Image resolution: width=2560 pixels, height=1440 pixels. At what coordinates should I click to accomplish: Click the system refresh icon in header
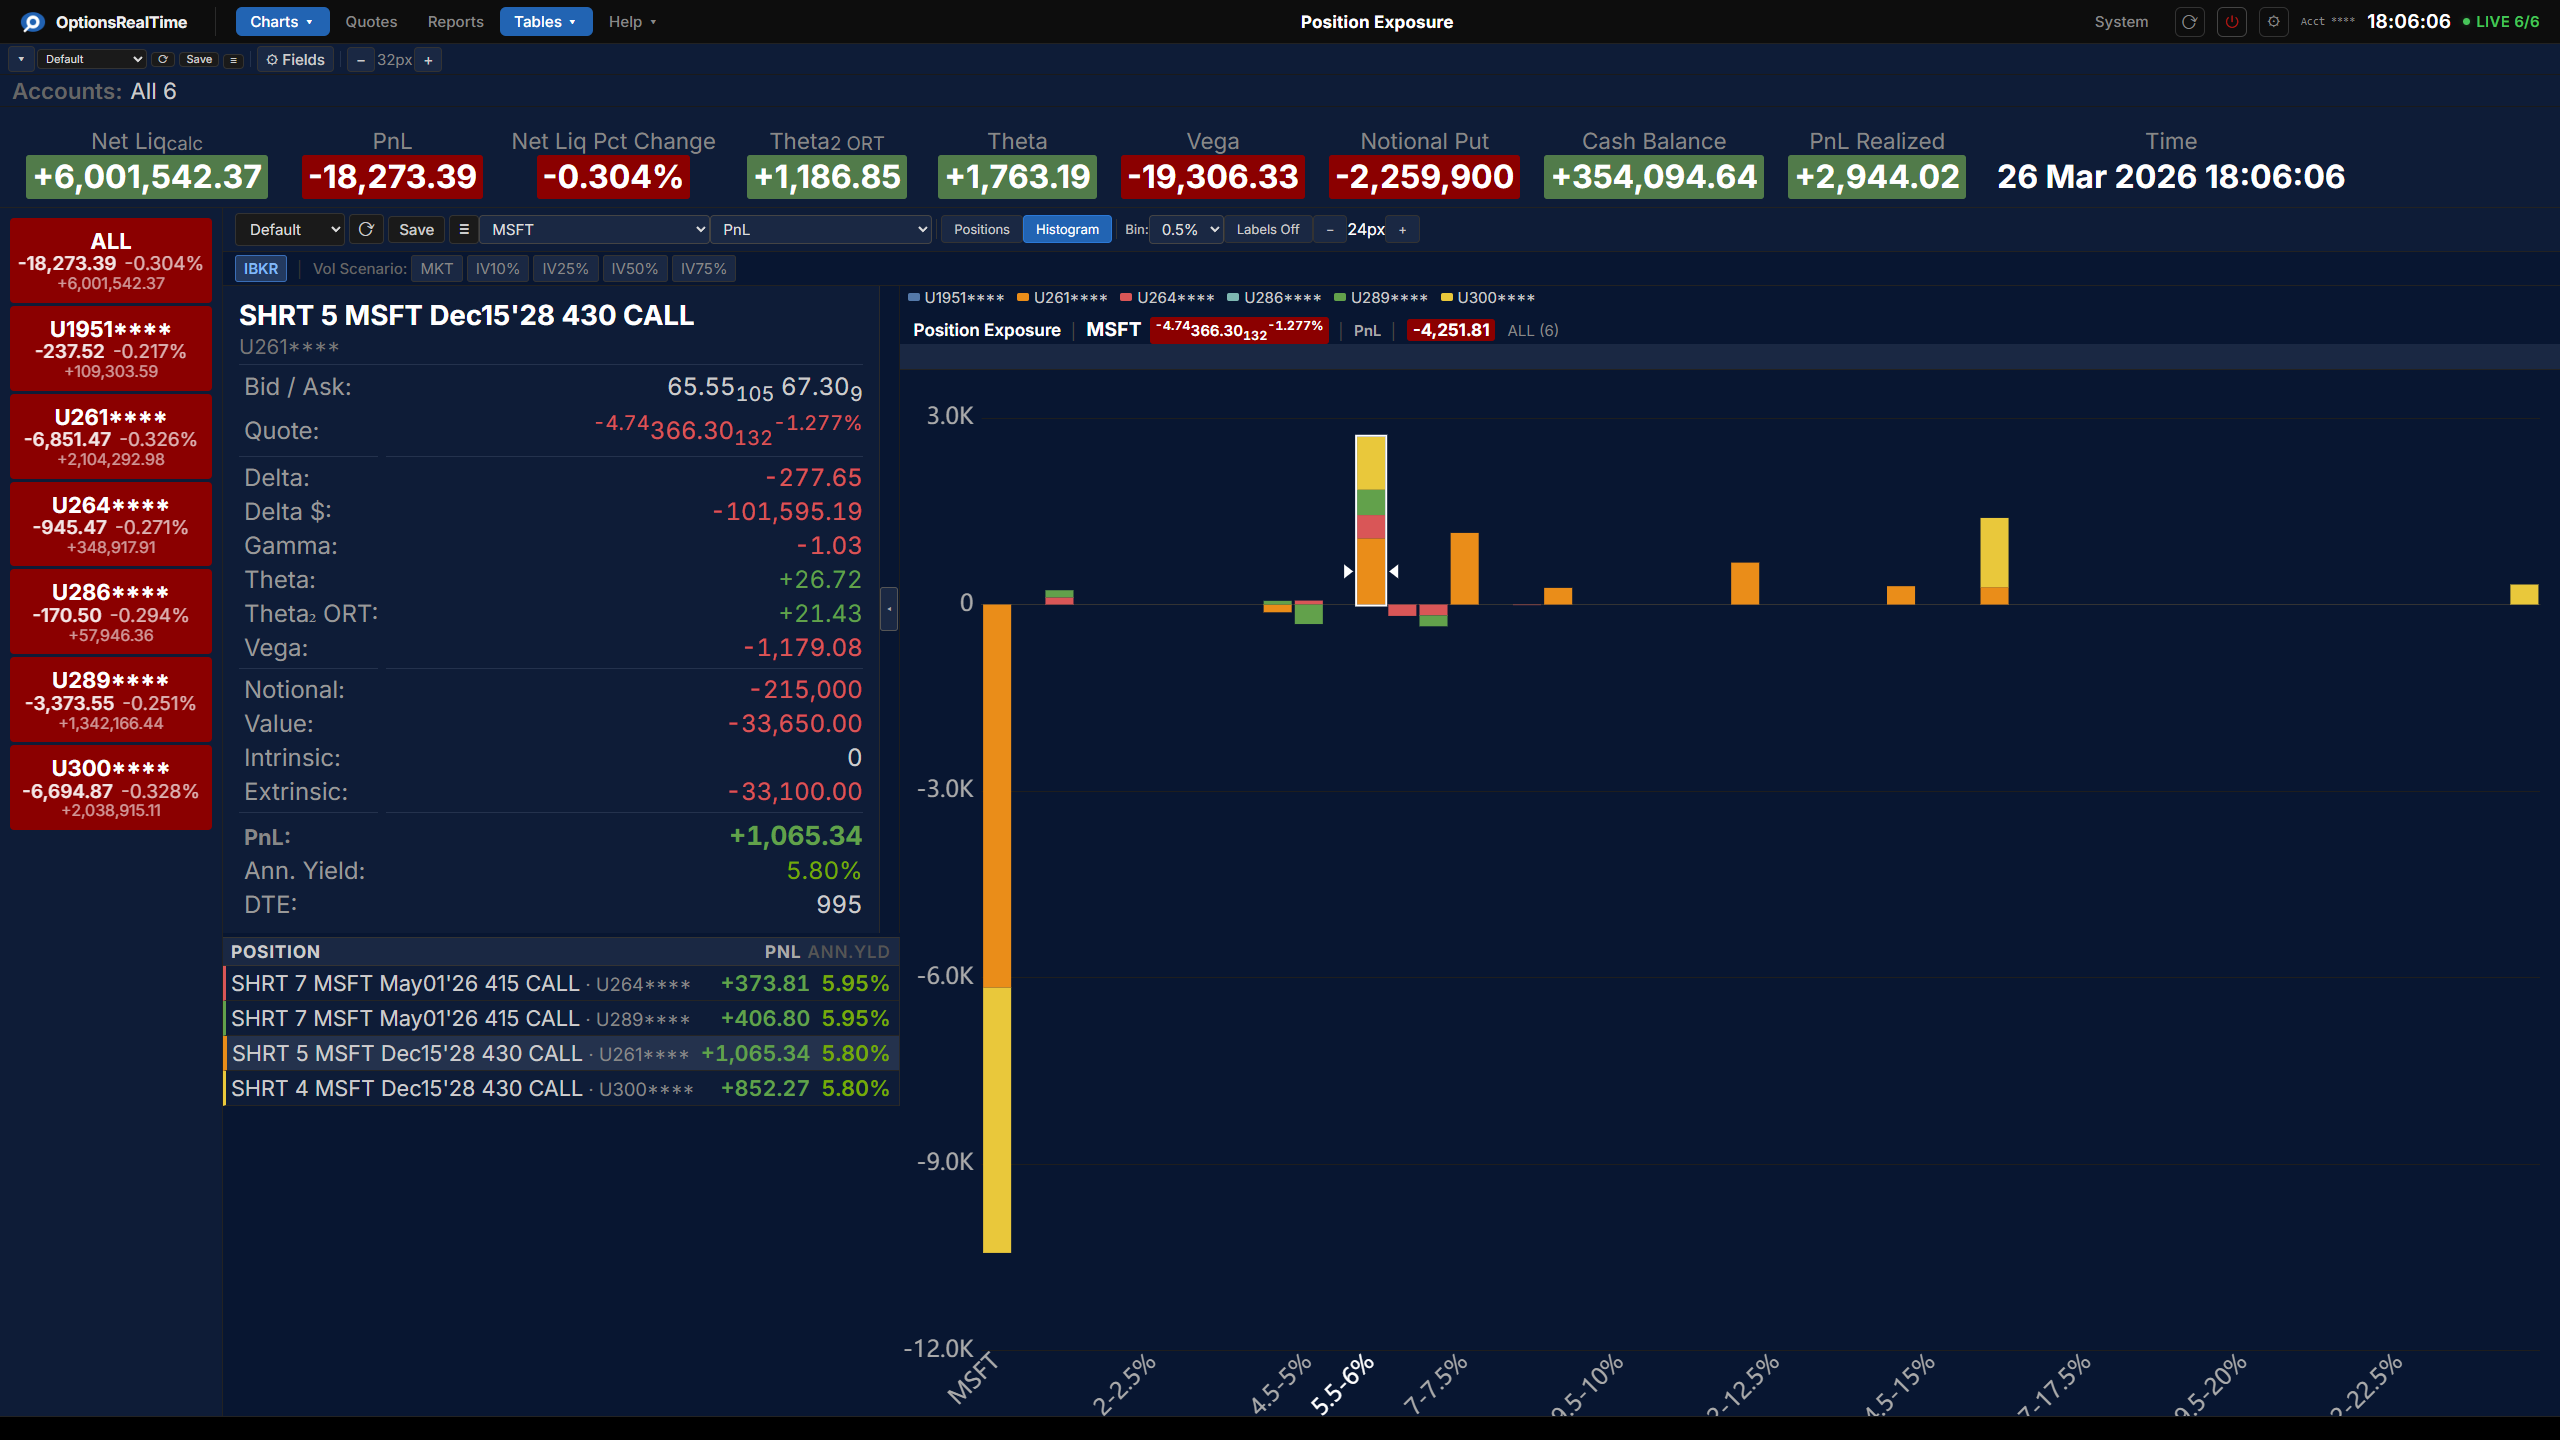[x=2189, y=22]
